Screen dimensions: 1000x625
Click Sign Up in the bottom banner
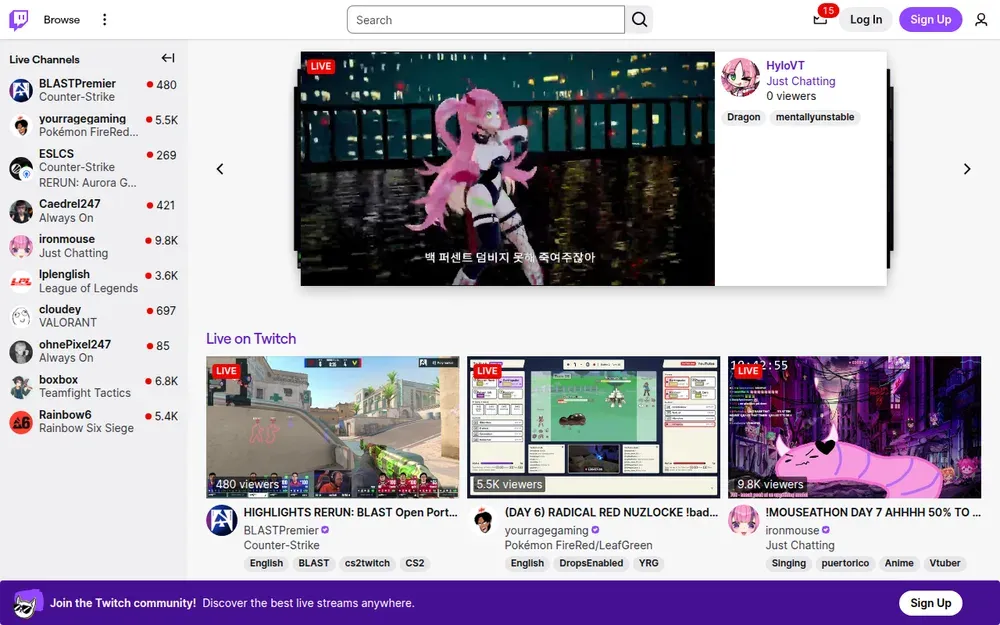930,603
